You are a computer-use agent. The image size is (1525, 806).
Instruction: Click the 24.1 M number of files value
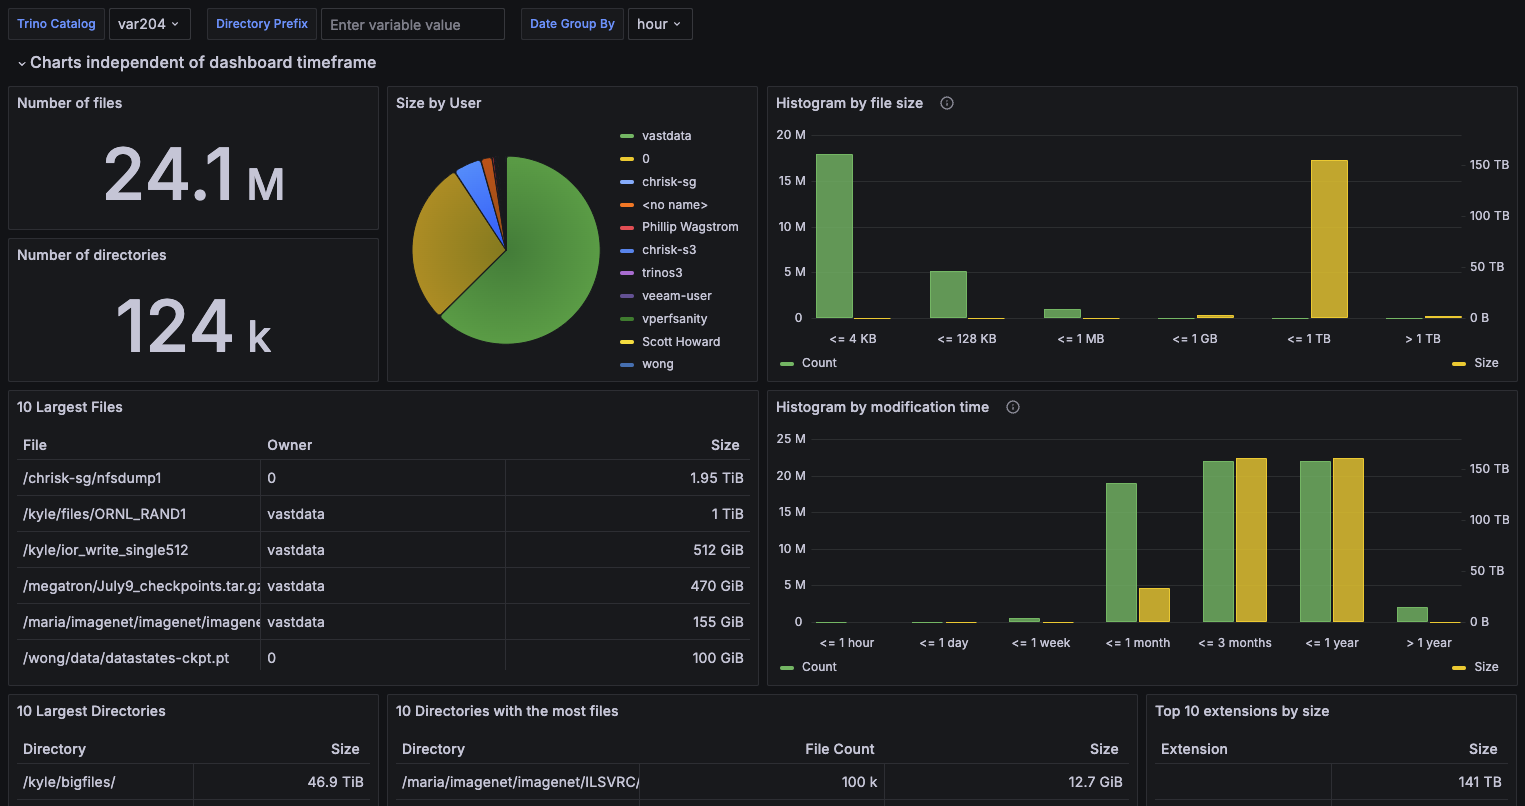coord(194,175)
